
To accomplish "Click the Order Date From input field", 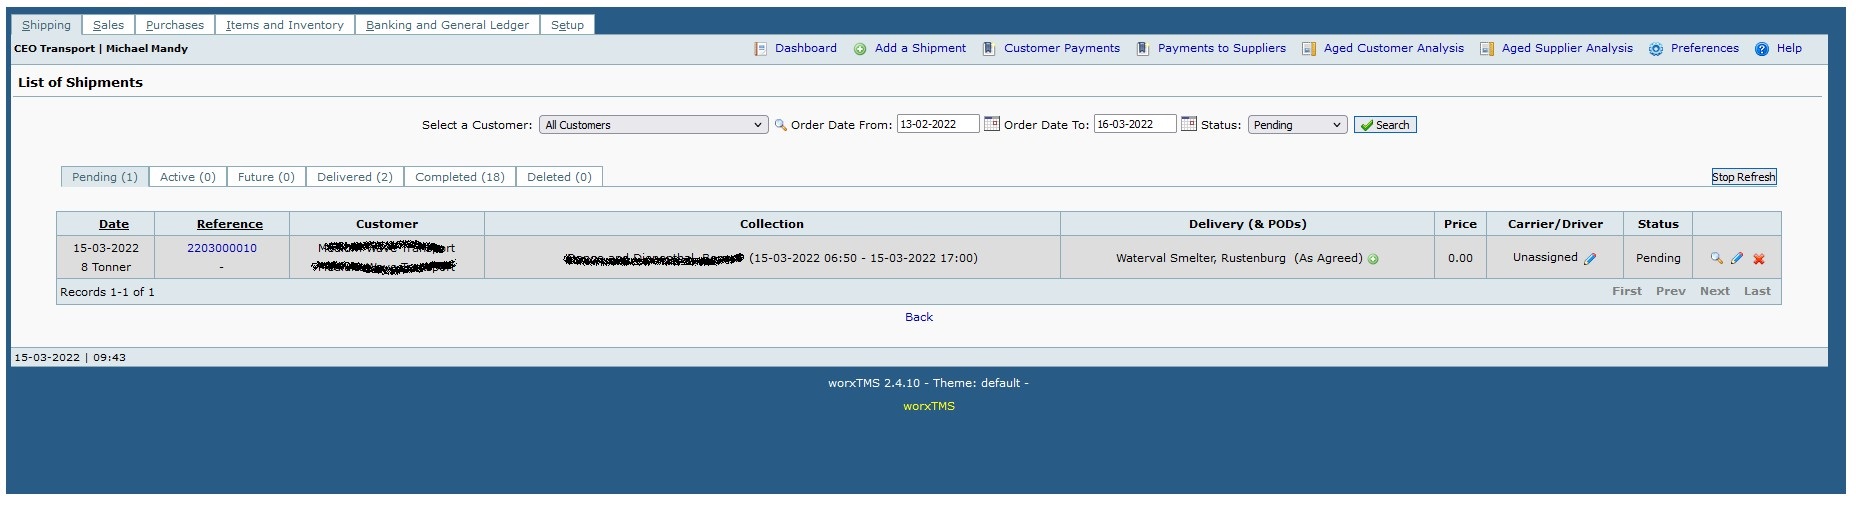I will coord(937,124).
